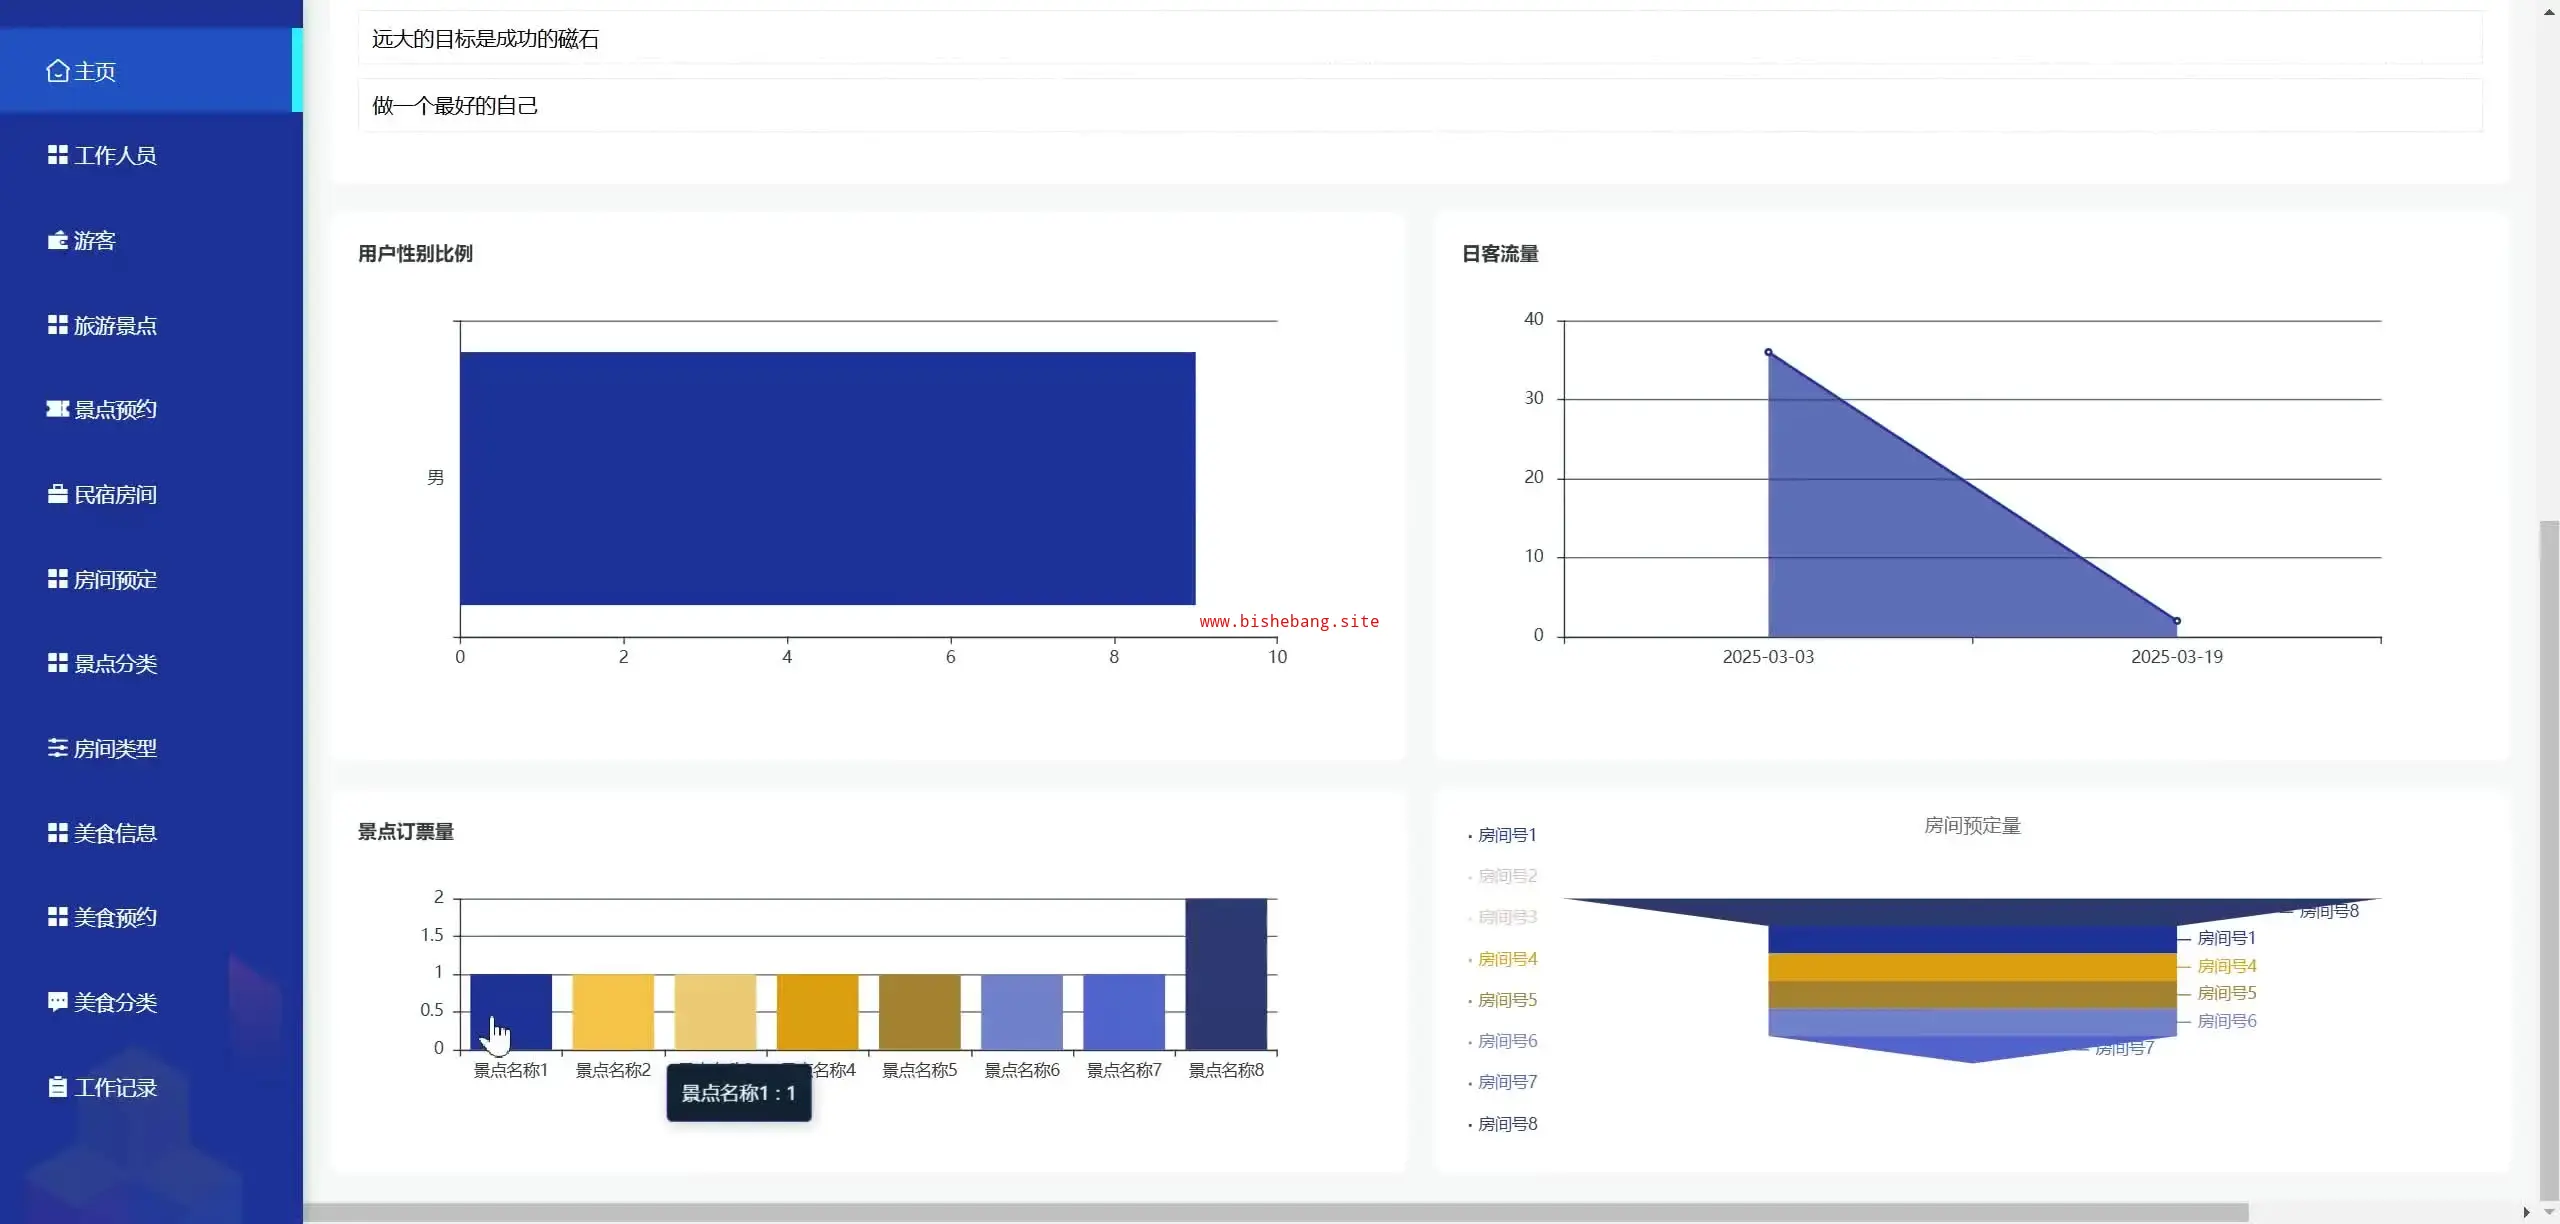Click the grid icon next to 工作人员
Viewport: 2560px width, 1224px height.
pos(57,155)
